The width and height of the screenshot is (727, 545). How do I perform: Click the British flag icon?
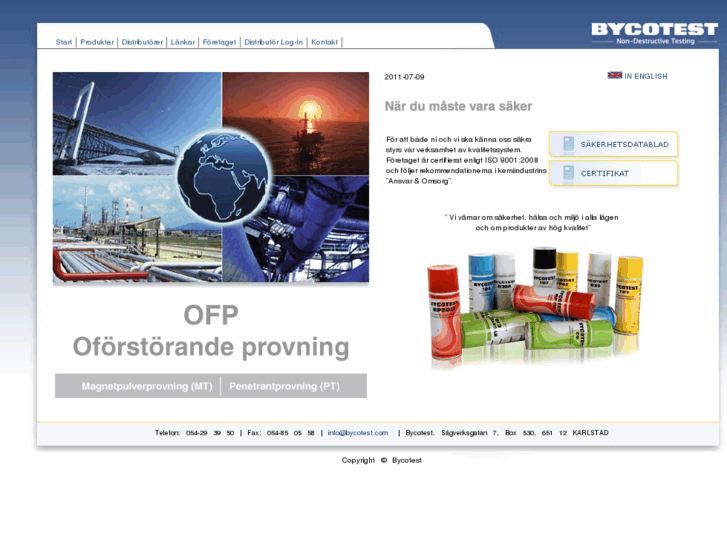pos(615,75)
